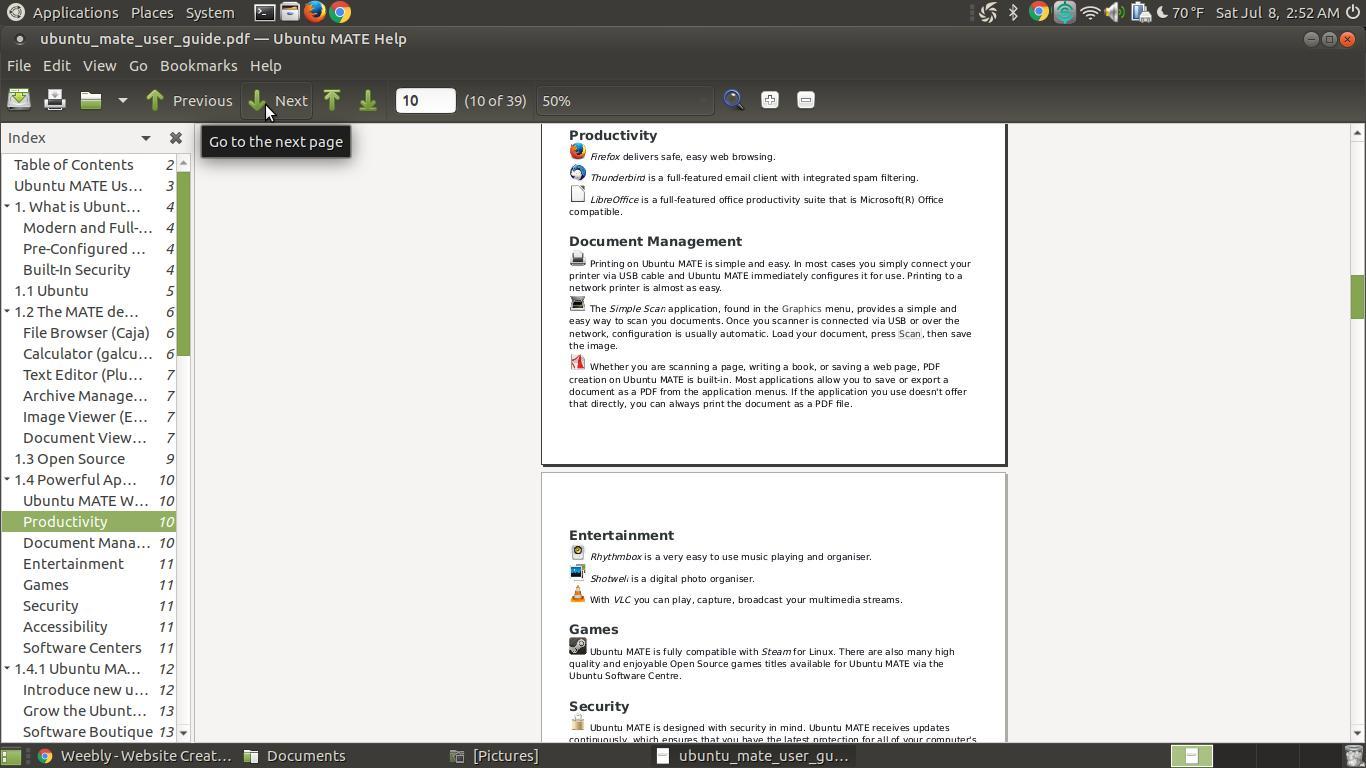Jump to the last page arrow icon

368,100
